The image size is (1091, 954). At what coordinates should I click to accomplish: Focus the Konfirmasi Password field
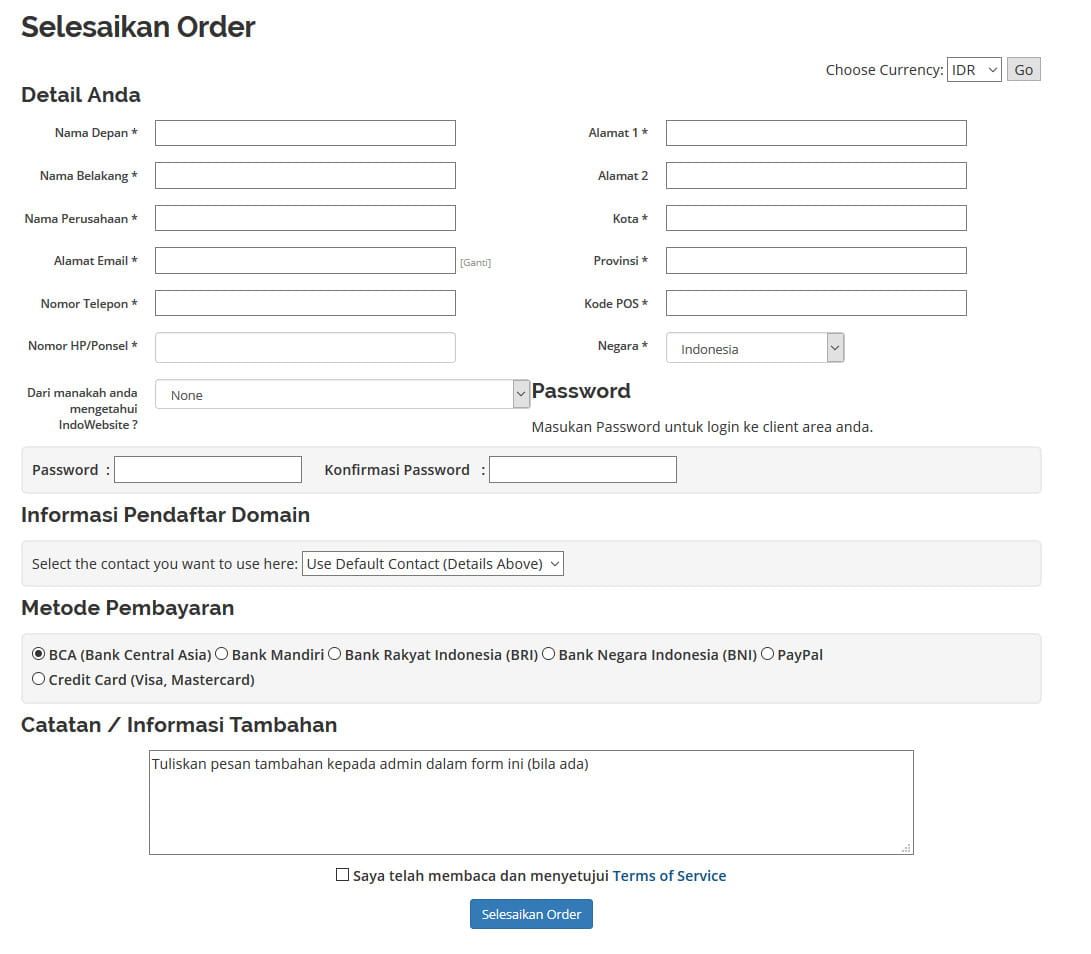tap(582, 470)
